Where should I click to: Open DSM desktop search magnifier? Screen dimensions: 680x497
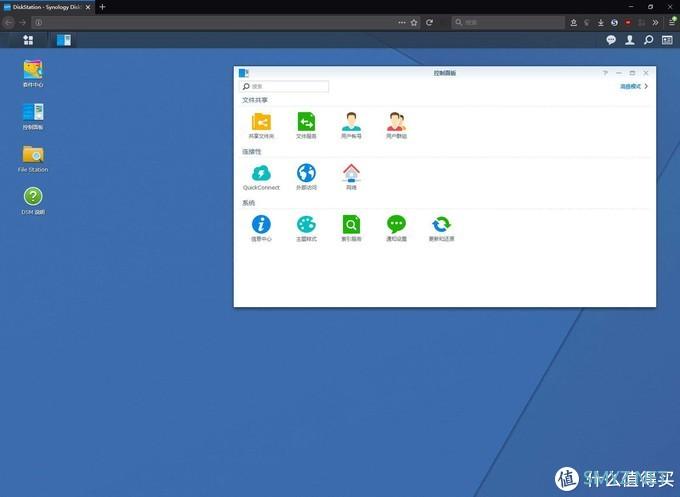coord(648,40)
